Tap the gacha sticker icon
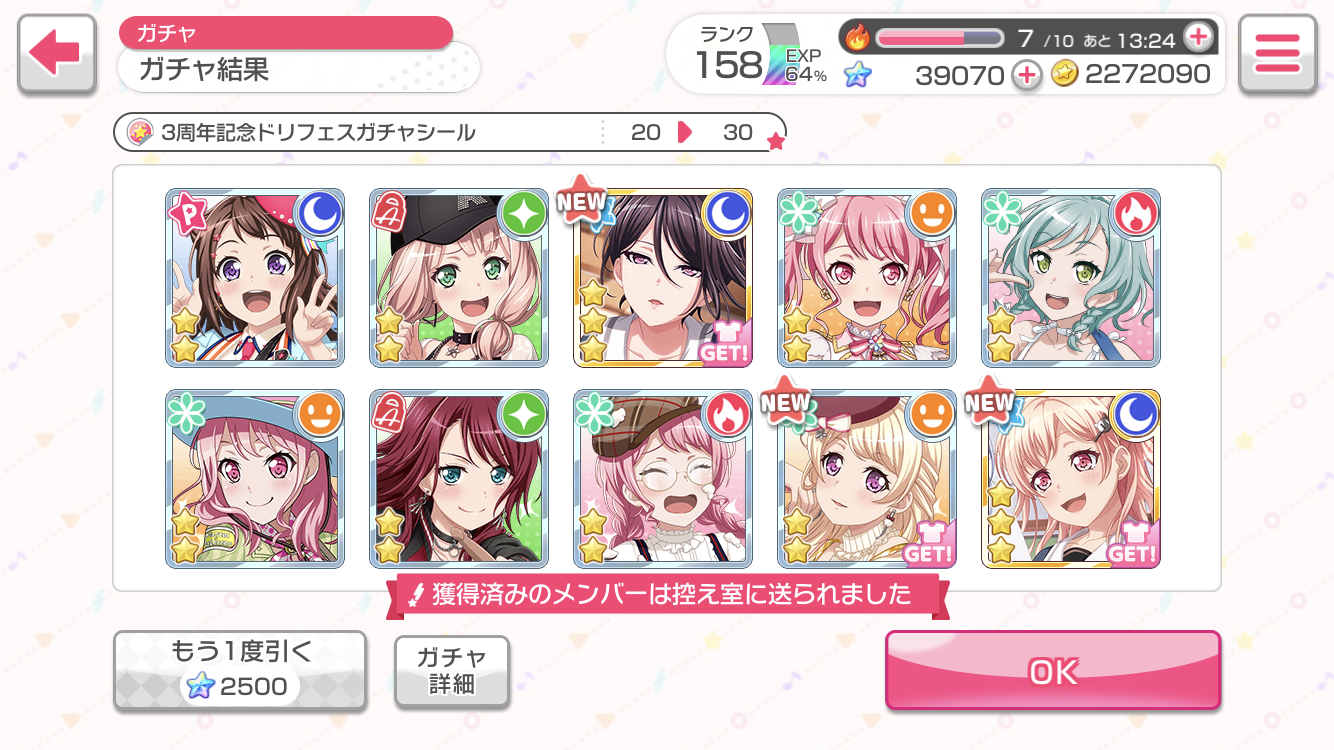The width and height of the screenshot is (1334, 750). pyautogui.click(x=140, y=132)
